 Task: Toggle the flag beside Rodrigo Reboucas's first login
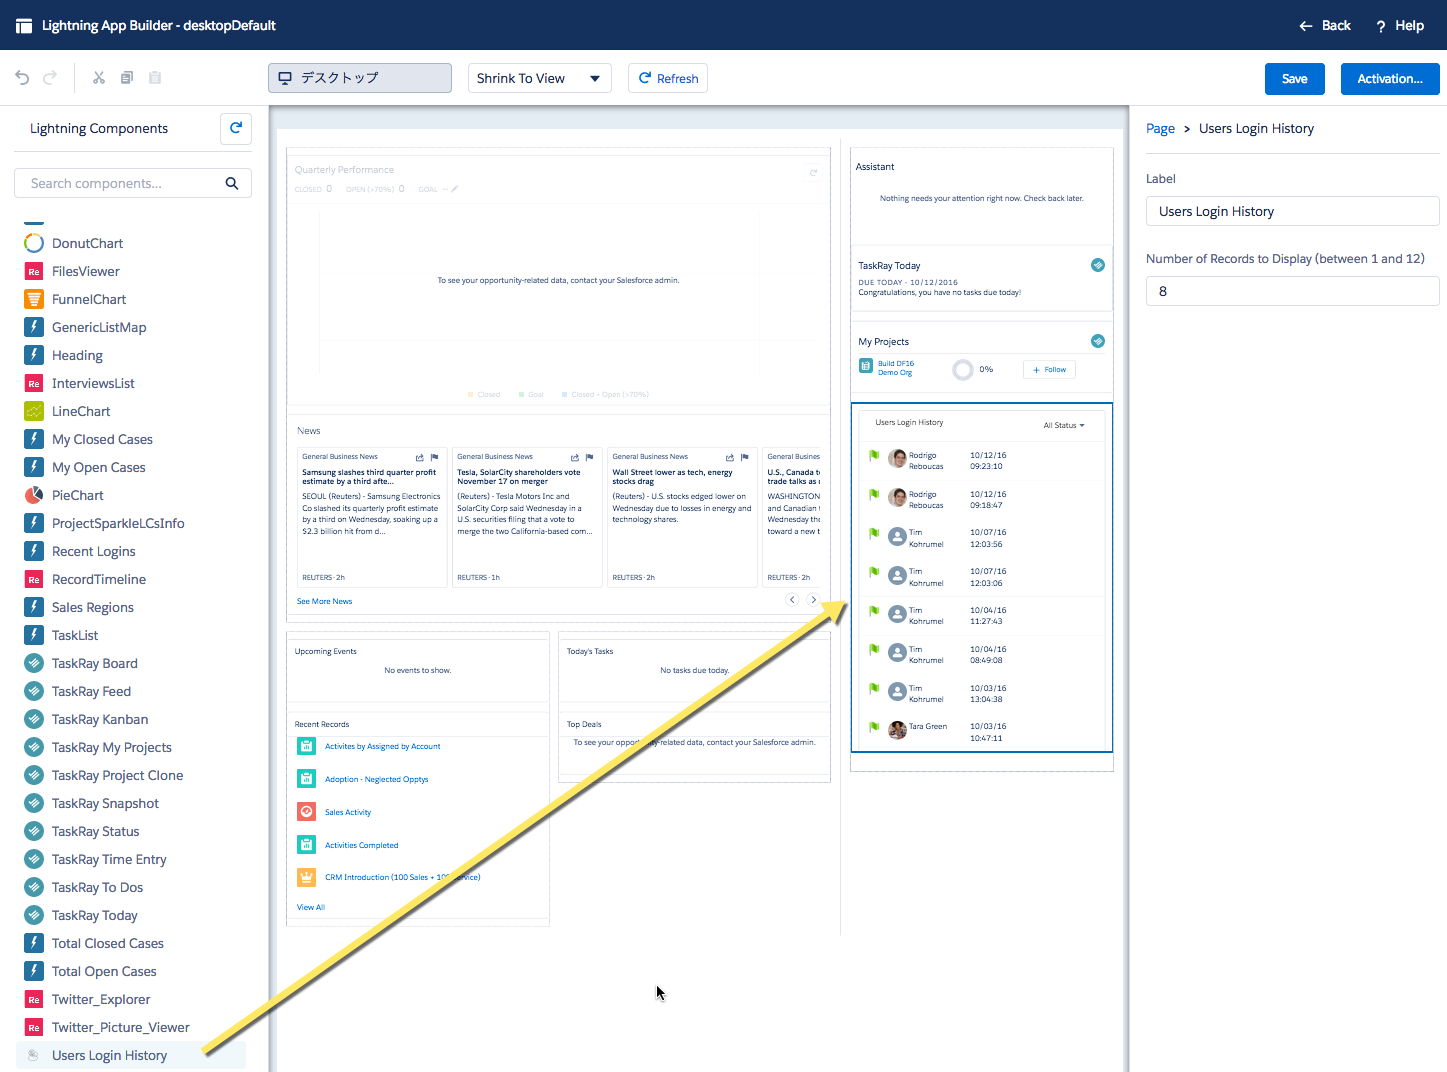(x=873, y=457)
